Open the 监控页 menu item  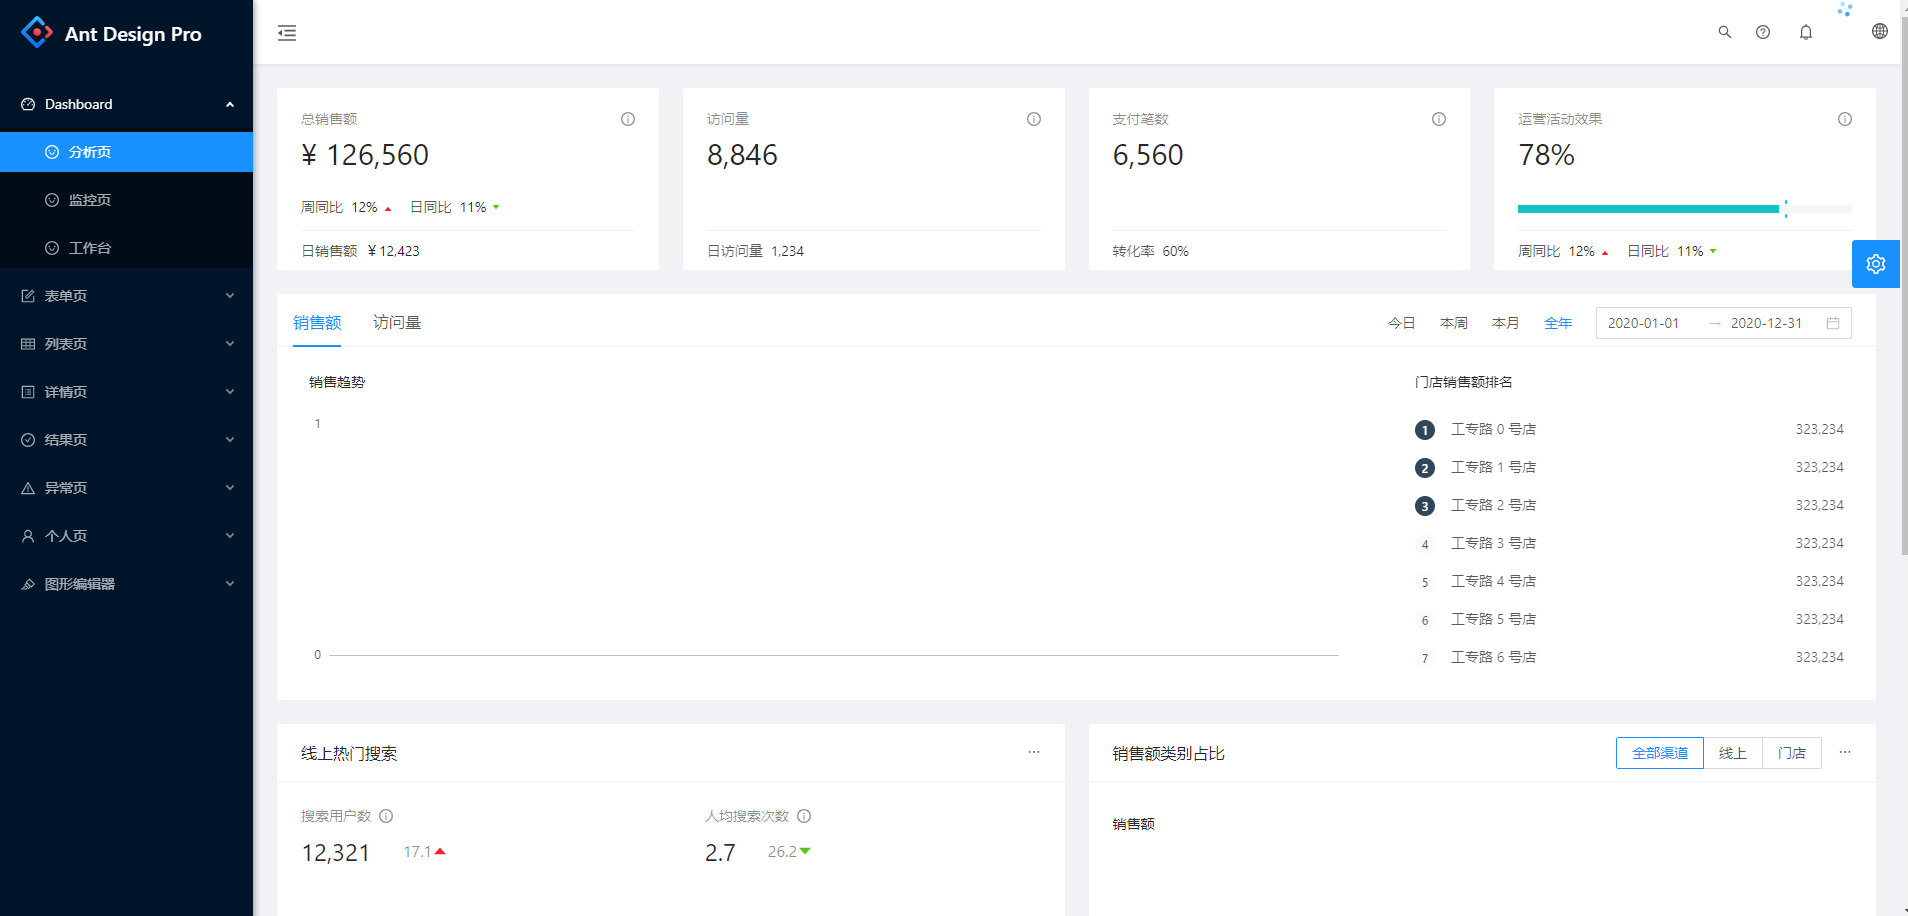(x=126, y=200)
